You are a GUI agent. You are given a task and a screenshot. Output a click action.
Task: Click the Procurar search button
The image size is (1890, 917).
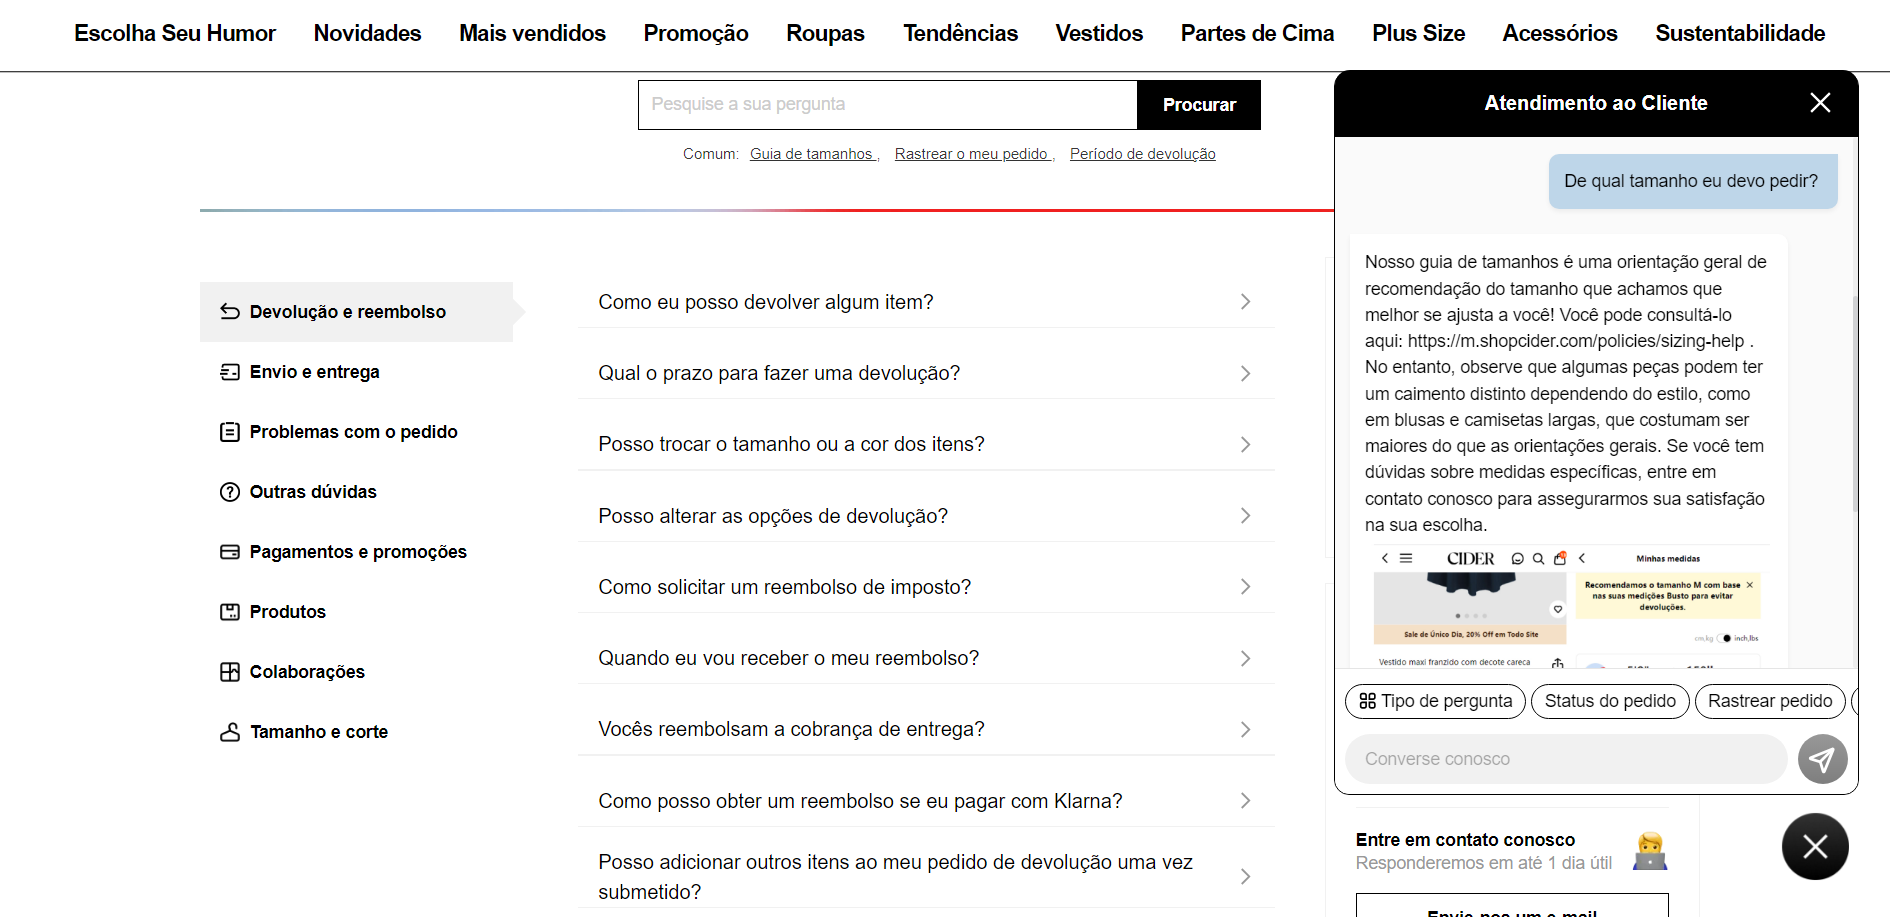click(1198, 105)
